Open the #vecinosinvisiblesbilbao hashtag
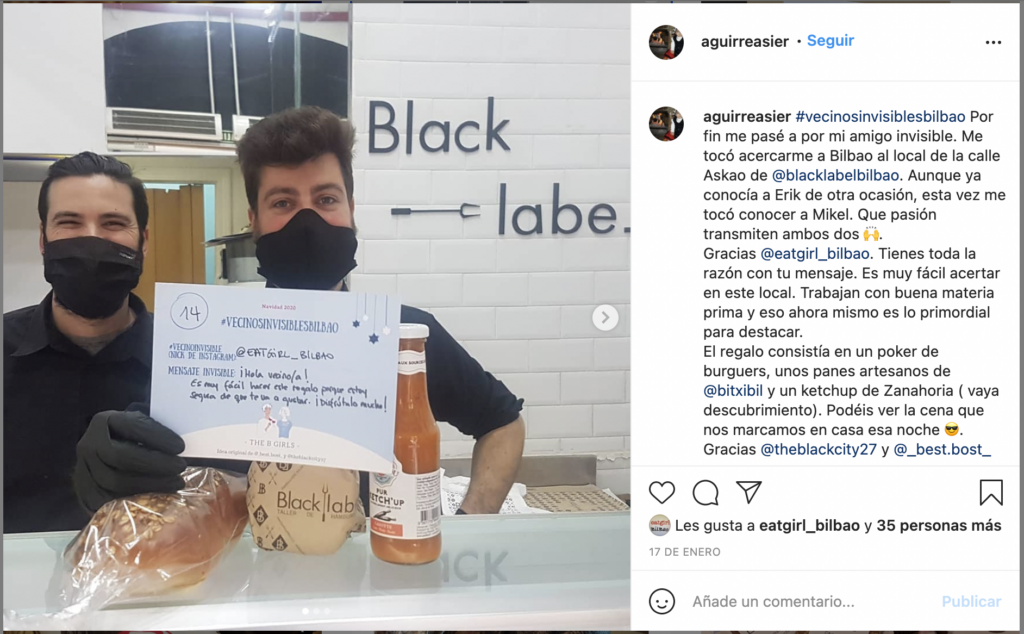 (x=880, y=117)
